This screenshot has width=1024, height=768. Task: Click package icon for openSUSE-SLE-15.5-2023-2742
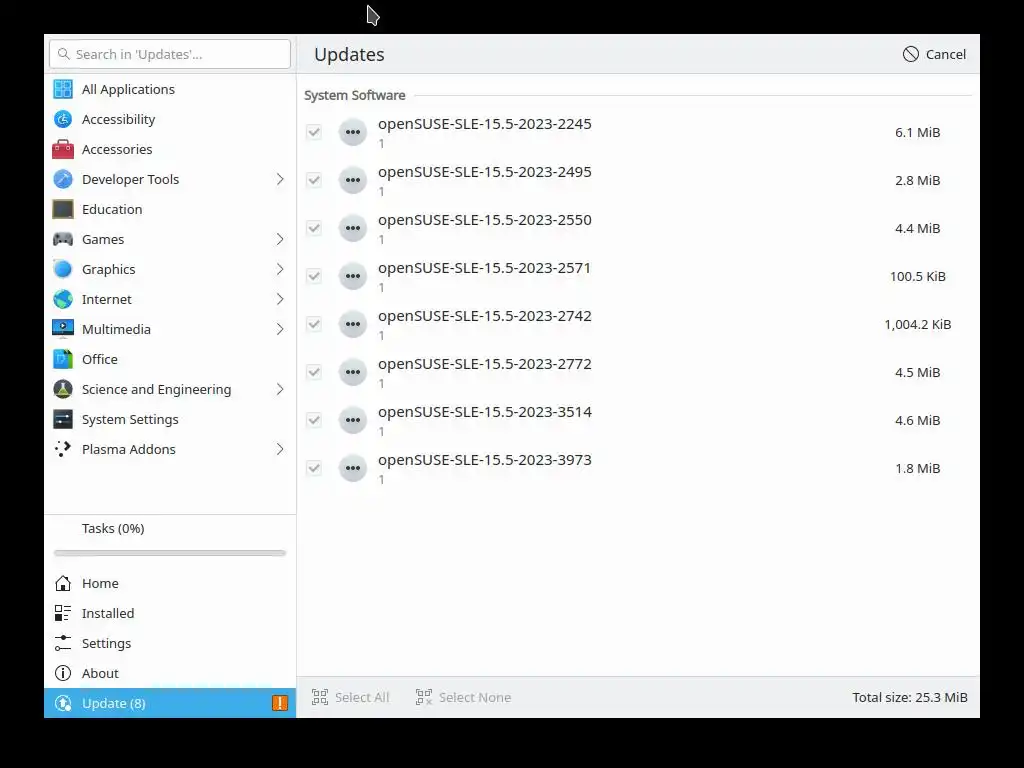(x=353, y=325)
